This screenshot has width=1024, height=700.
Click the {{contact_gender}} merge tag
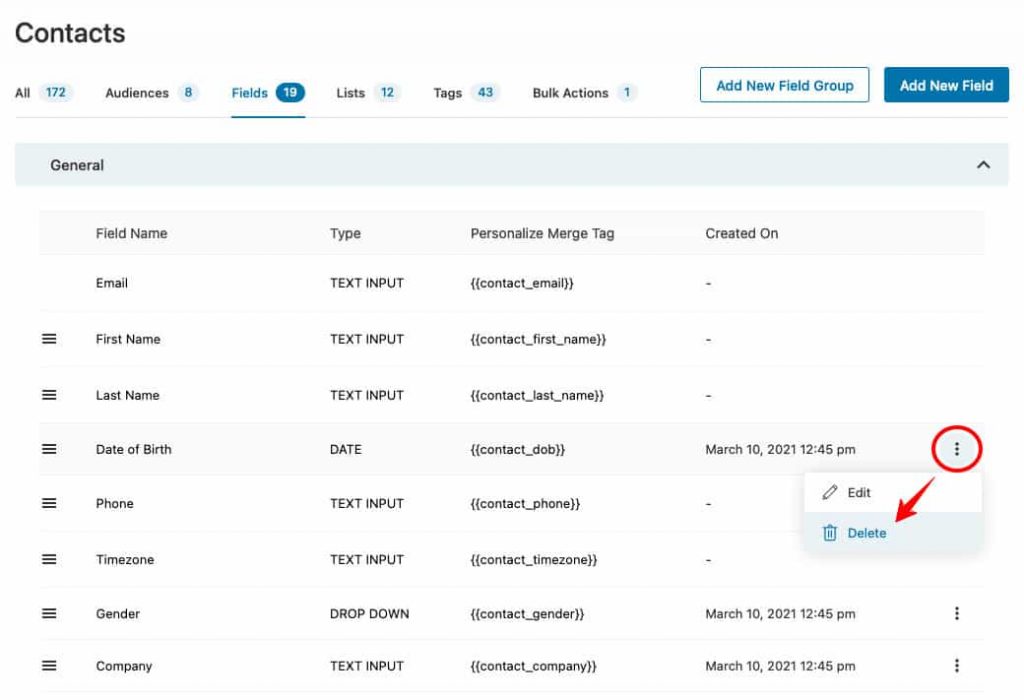coord(527,614)
